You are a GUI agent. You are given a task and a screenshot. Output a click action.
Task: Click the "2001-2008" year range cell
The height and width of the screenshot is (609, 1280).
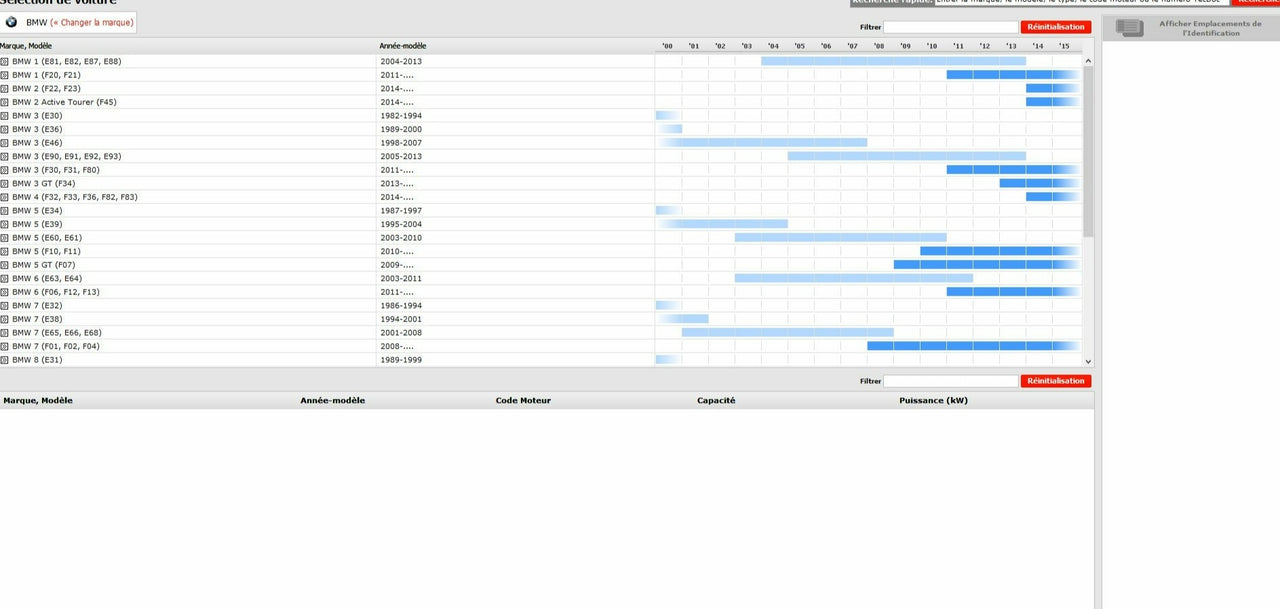401,332
